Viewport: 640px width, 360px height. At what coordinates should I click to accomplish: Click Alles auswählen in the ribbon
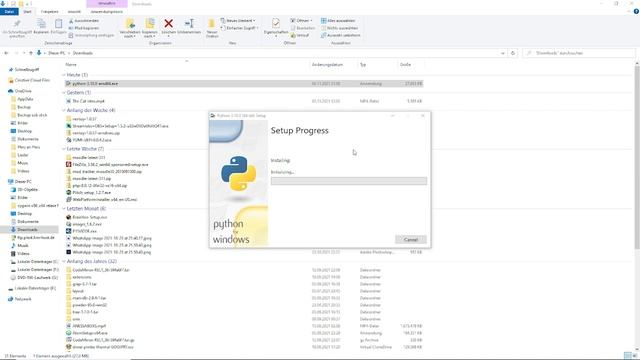338,20
